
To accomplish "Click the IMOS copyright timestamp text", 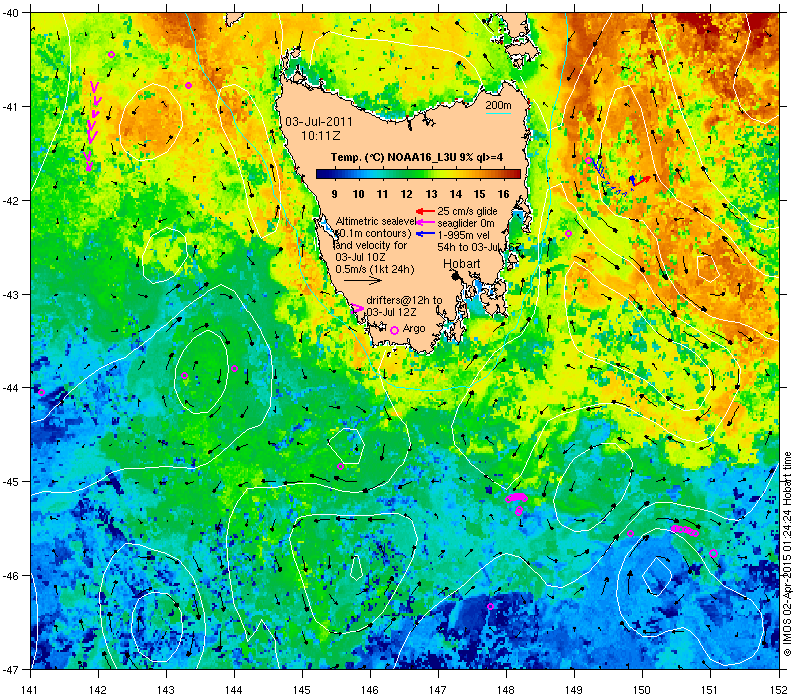I will [x=788, y=555].
